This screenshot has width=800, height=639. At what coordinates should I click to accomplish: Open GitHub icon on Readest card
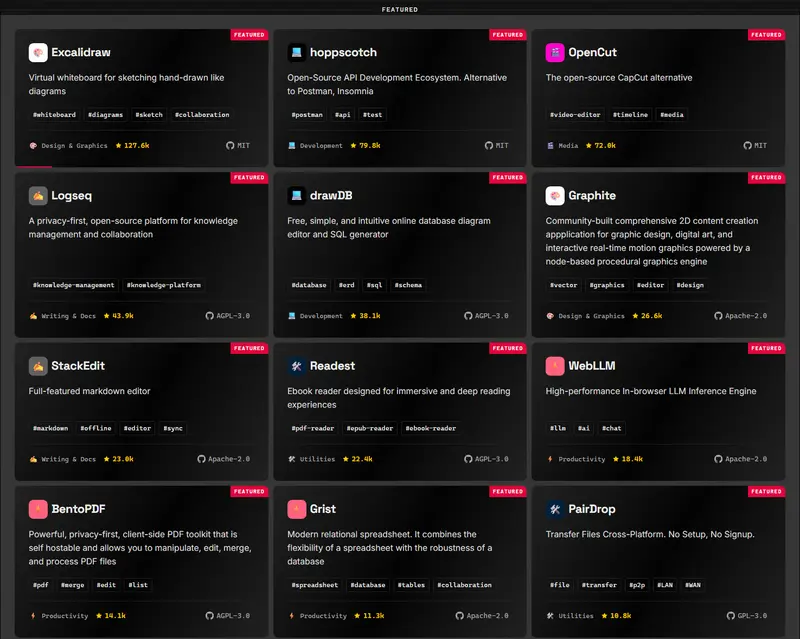[468, 459]
